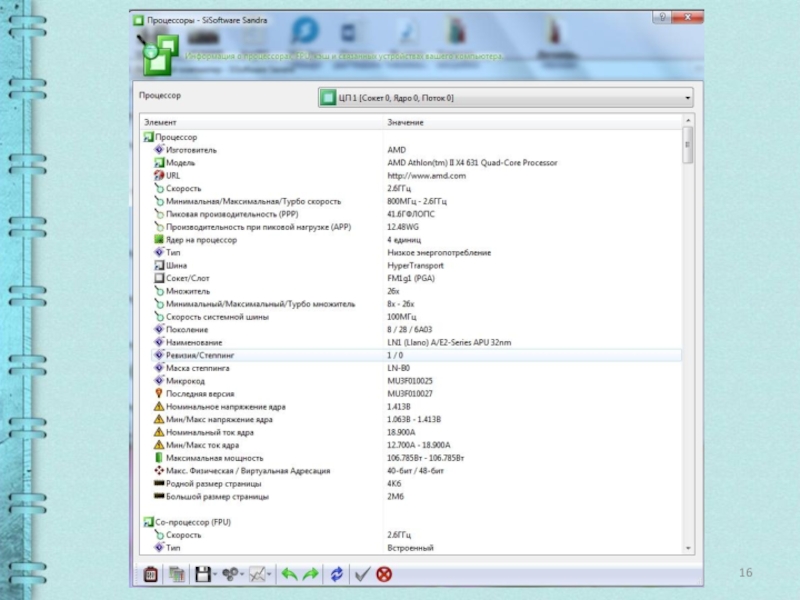Image resolution: width=800 pixels, height=600 pixels.
Task: Click the Элемент column header
Action: (262, 122)
